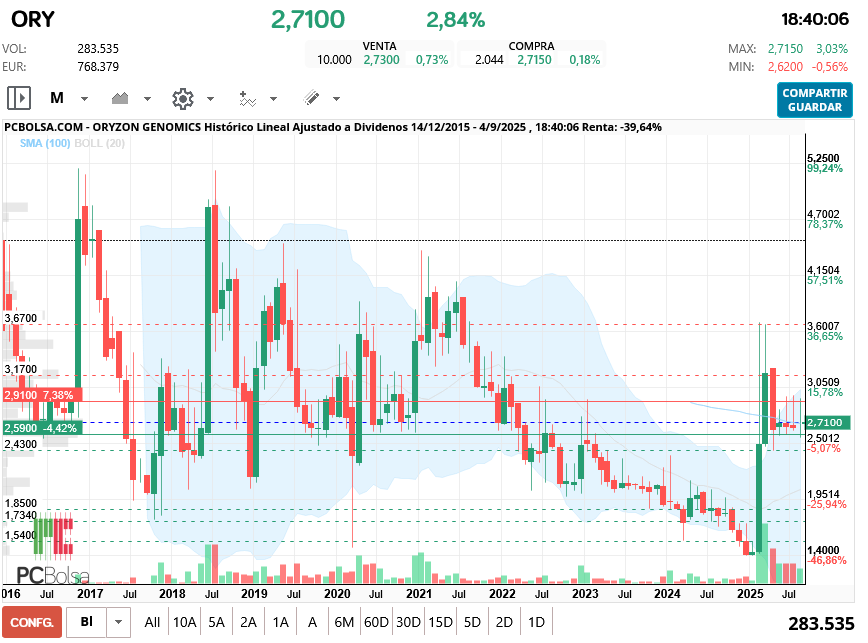This screenshot has height=643, width=868.
Task: Click the green 2,5900 -4,42% price marker
Action: pos(42,428)
